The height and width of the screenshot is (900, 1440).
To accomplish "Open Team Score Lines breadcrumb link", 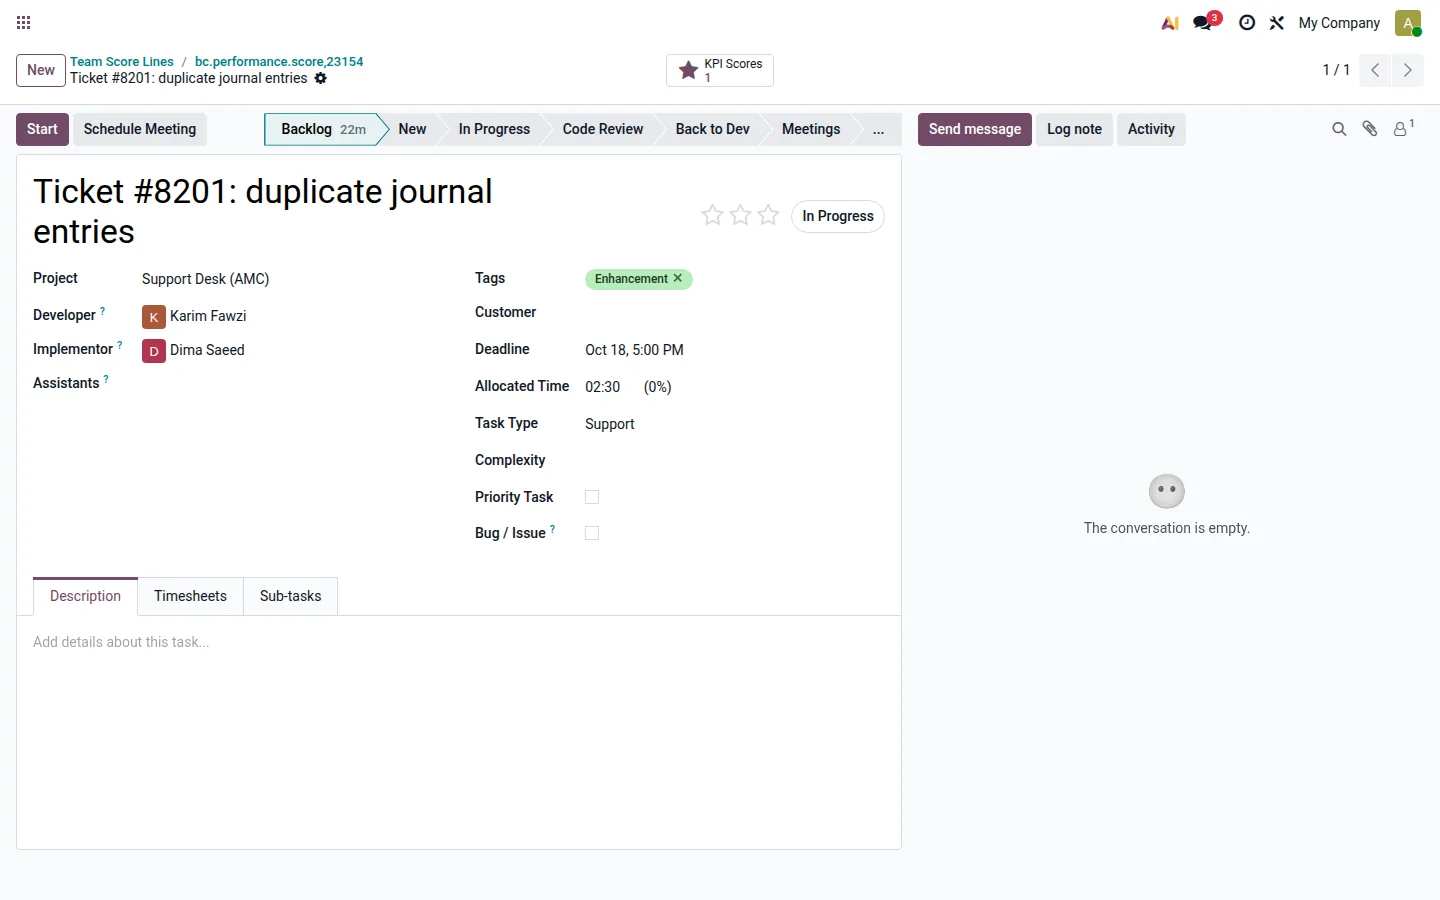I will (122, 61).
